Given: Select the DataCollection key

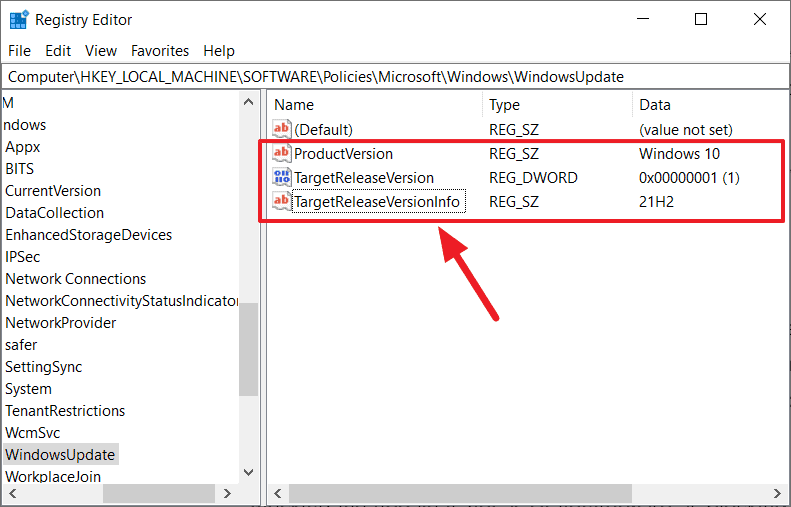Looking at the screenshot, I should tap(54, 213).
